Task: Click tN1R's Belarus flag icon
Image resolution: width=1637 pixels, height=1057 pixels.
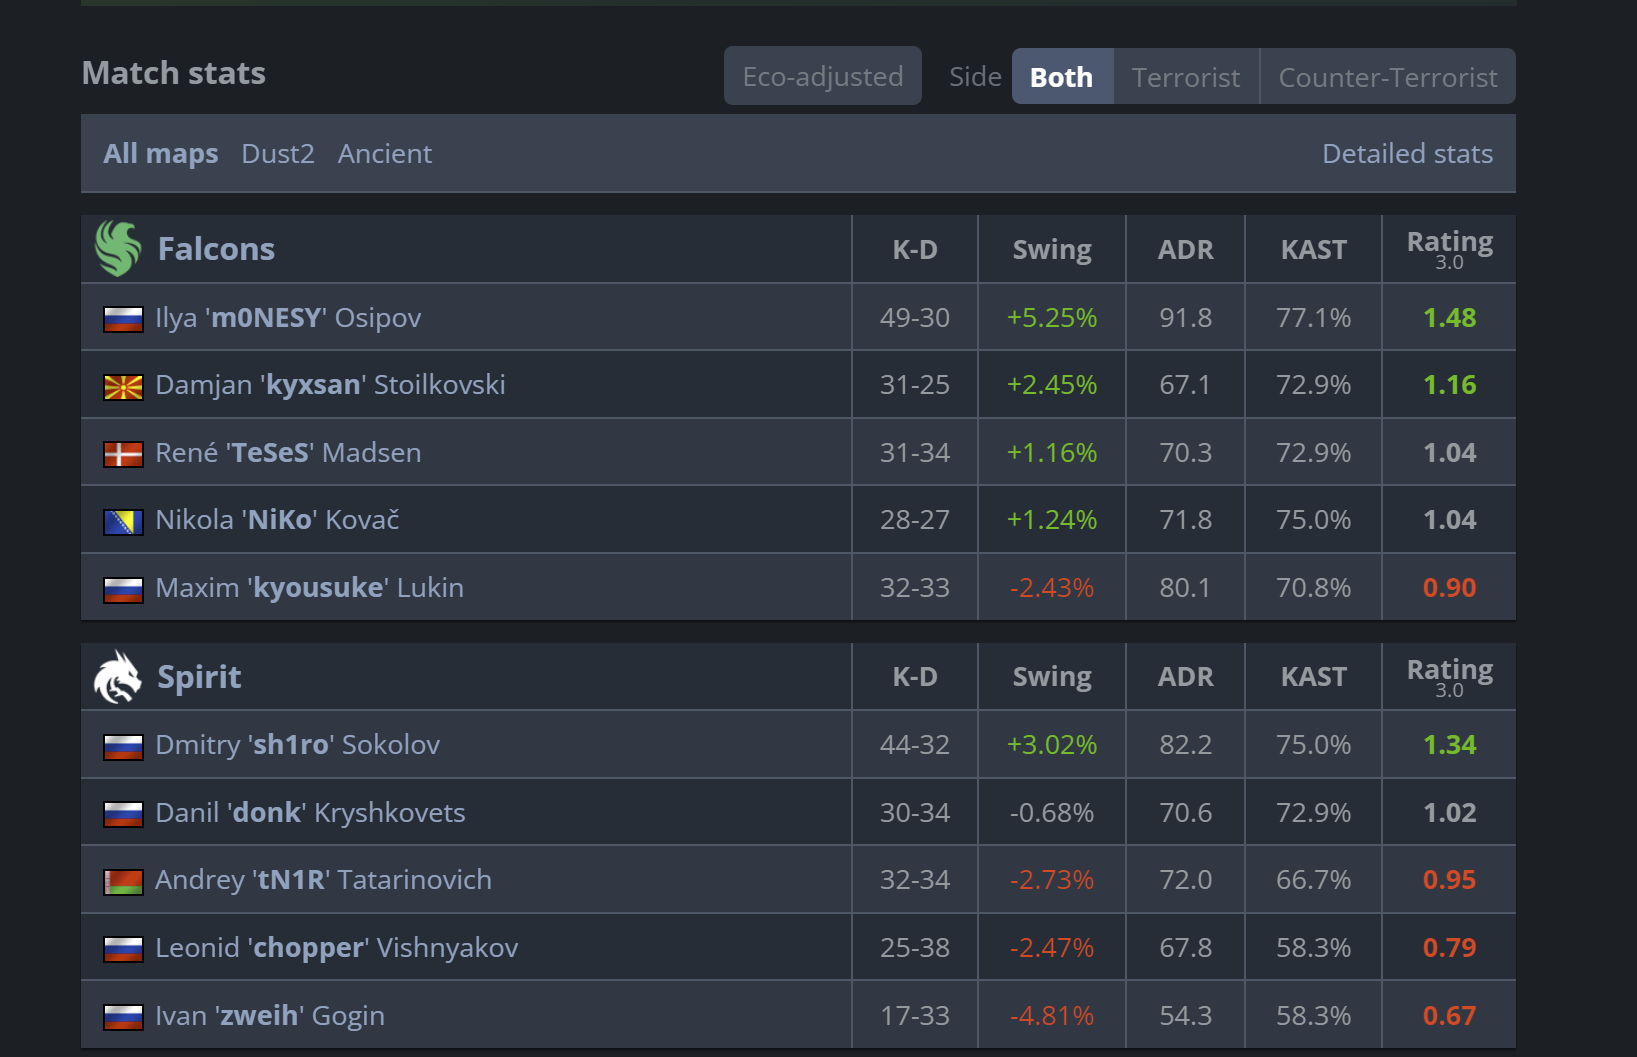Action: point(123,881)
